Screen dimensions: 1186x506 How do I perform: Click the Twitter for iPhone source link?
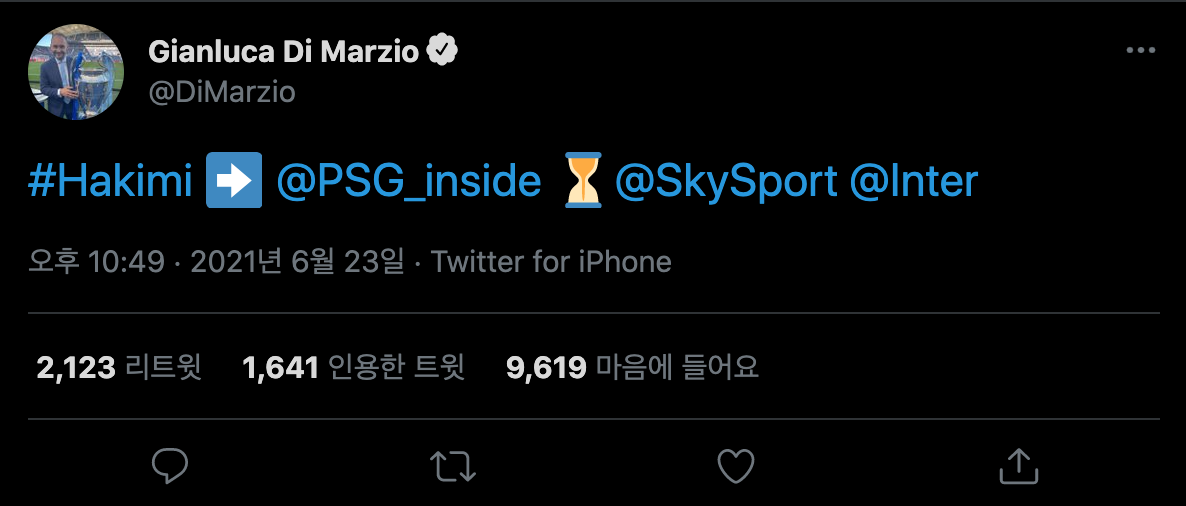click(551, 262)
